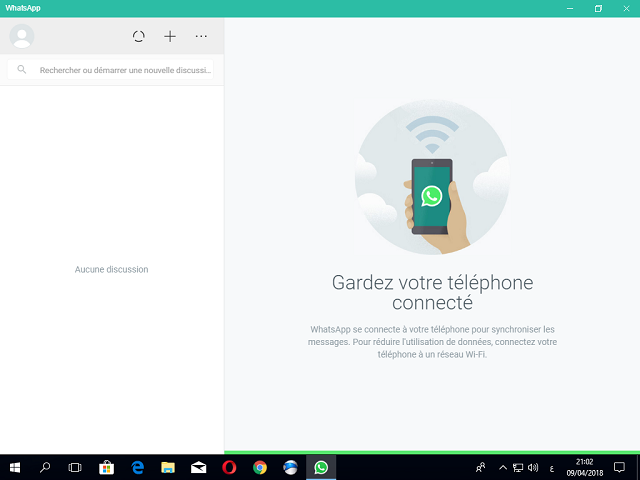The width and height of the screenshot is (640, 480).
Task: Open the profile avatar picture
Action: point(22,36)
